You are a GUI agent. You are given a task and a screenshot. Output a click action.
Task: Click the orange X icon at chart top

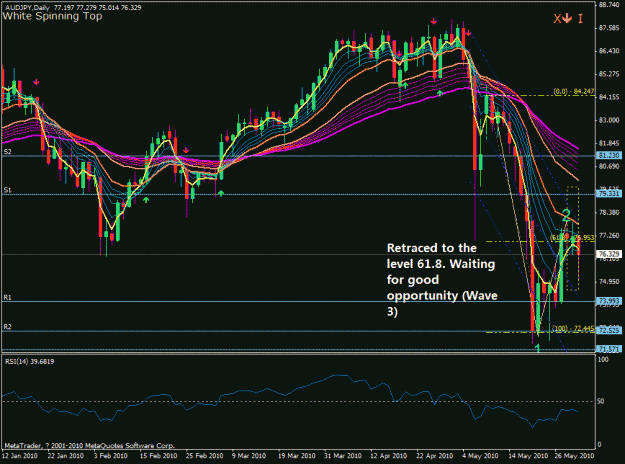click(557, 18)
